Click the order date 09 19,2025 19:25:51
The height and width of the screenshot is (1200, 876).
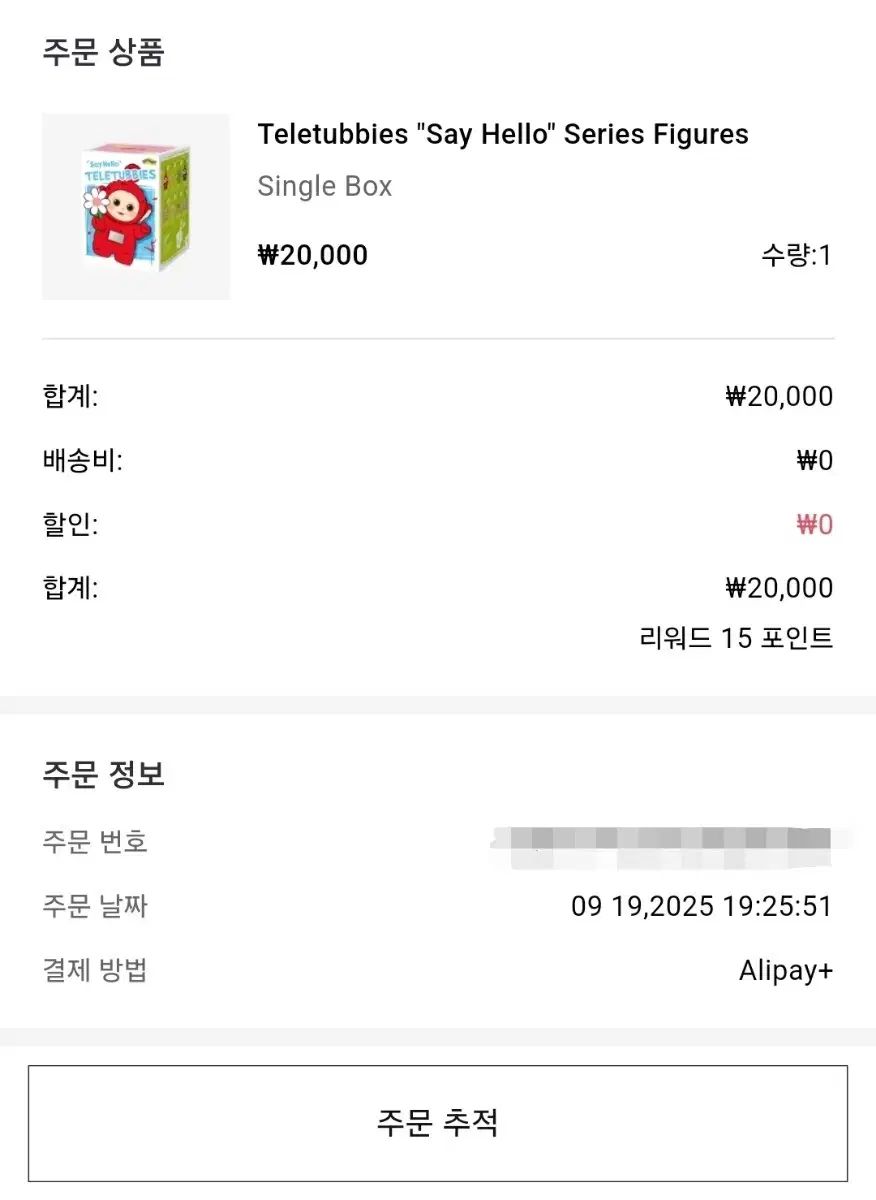click(x=701, y=907)
